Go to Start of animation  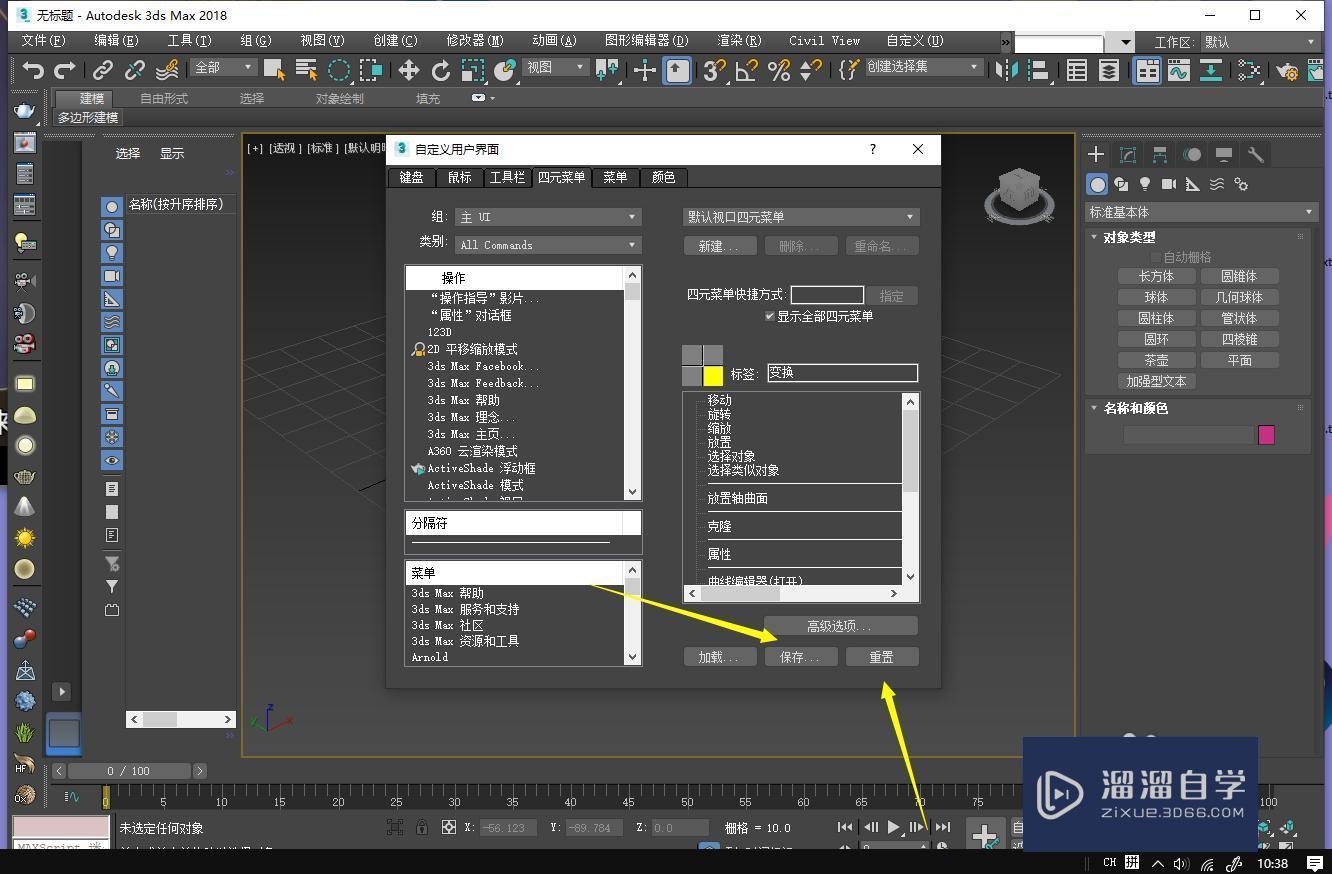pos(845,827)
